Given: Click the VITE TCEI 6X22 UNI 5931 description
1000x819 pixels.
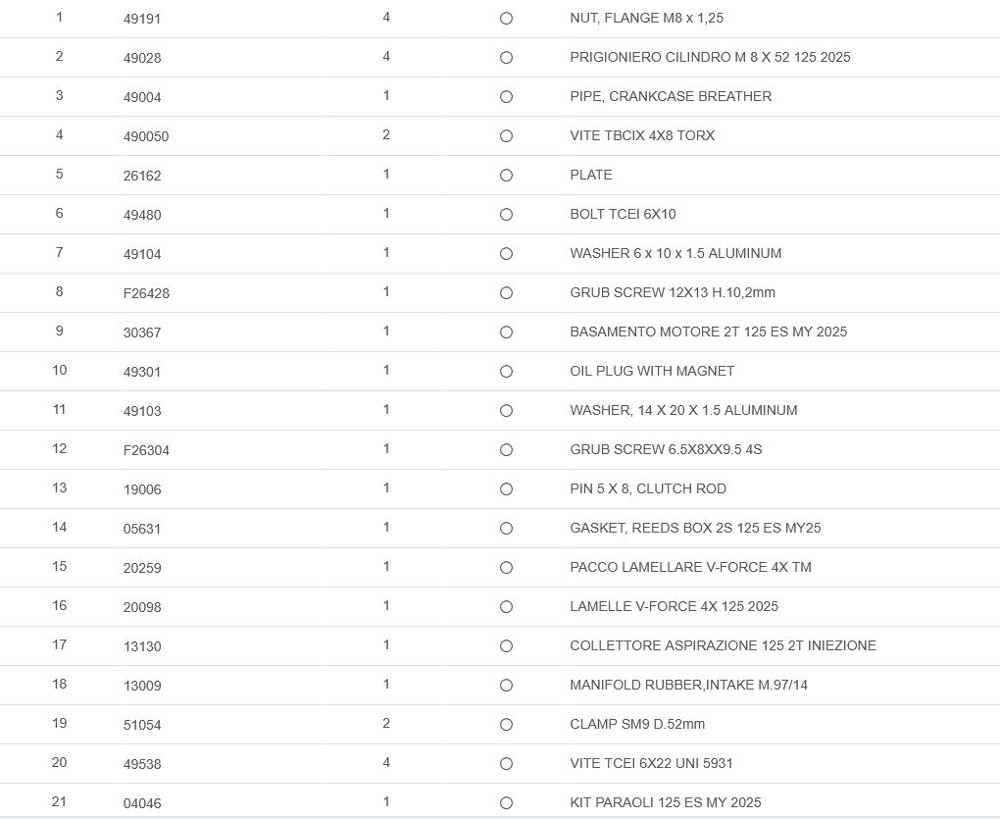Looking at the screenshot, I should (651, 764).
